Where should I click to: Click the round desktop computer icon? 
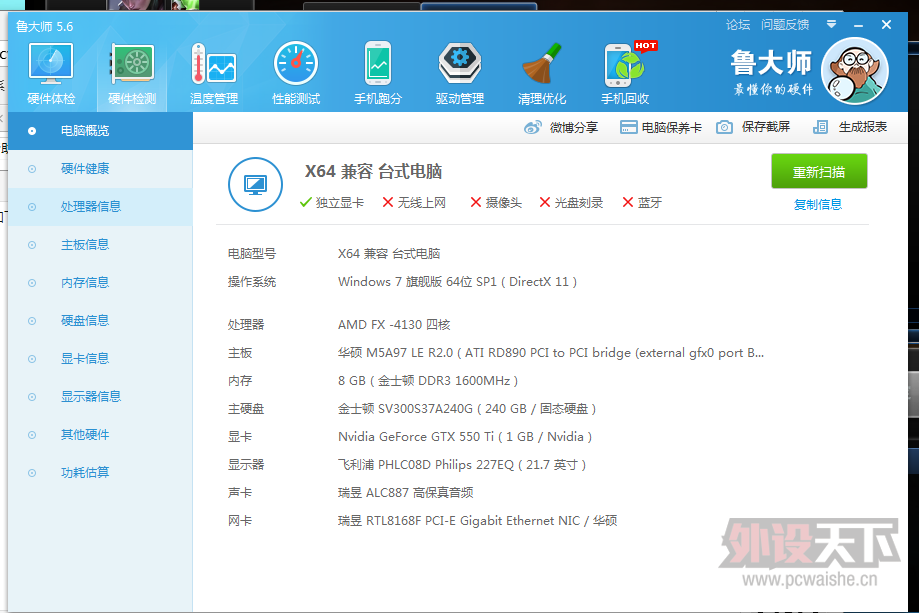coord(256,185)
